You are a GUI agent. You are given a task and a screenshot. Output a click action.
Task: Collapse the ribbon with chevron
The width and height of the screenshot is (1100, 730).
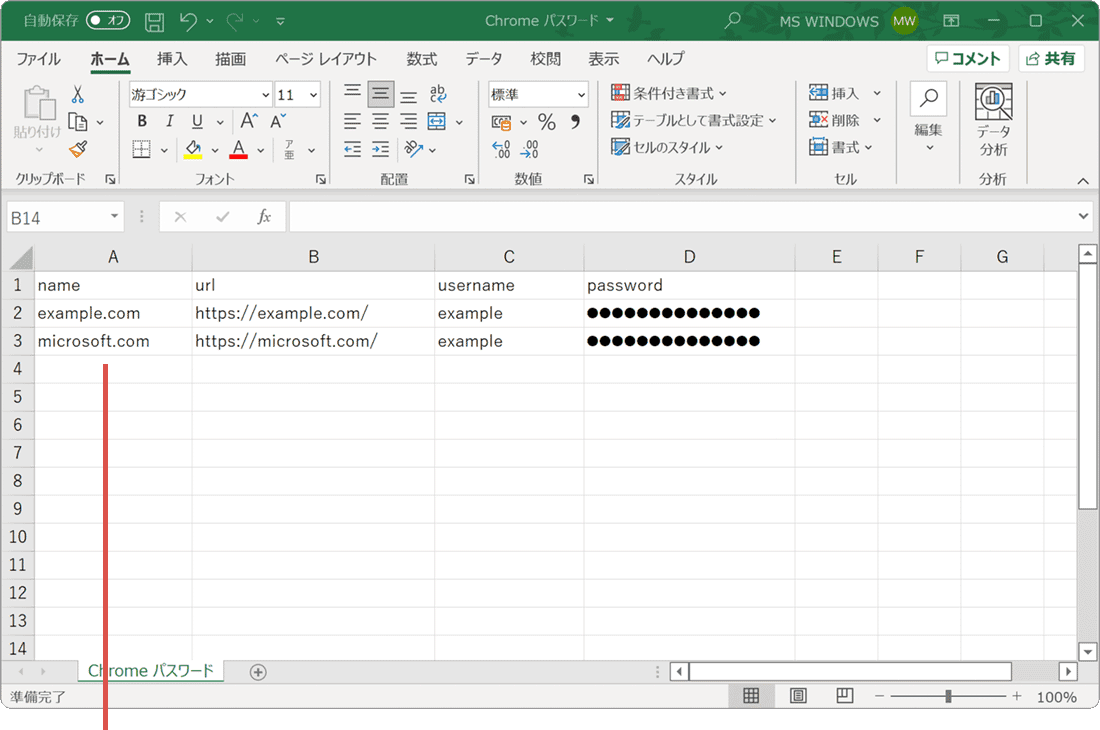pos(1083,181)
